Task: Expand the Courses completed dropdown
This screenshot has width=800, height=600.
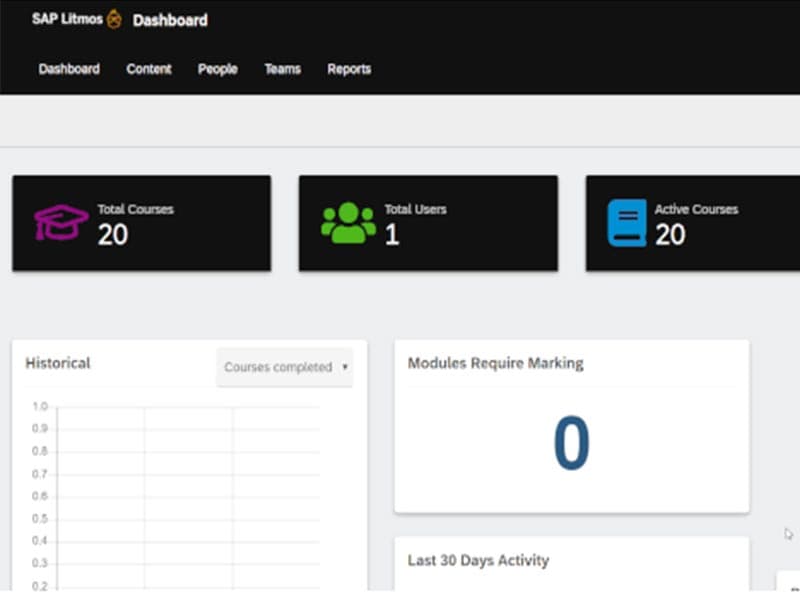Action: (x=285, y=367)
